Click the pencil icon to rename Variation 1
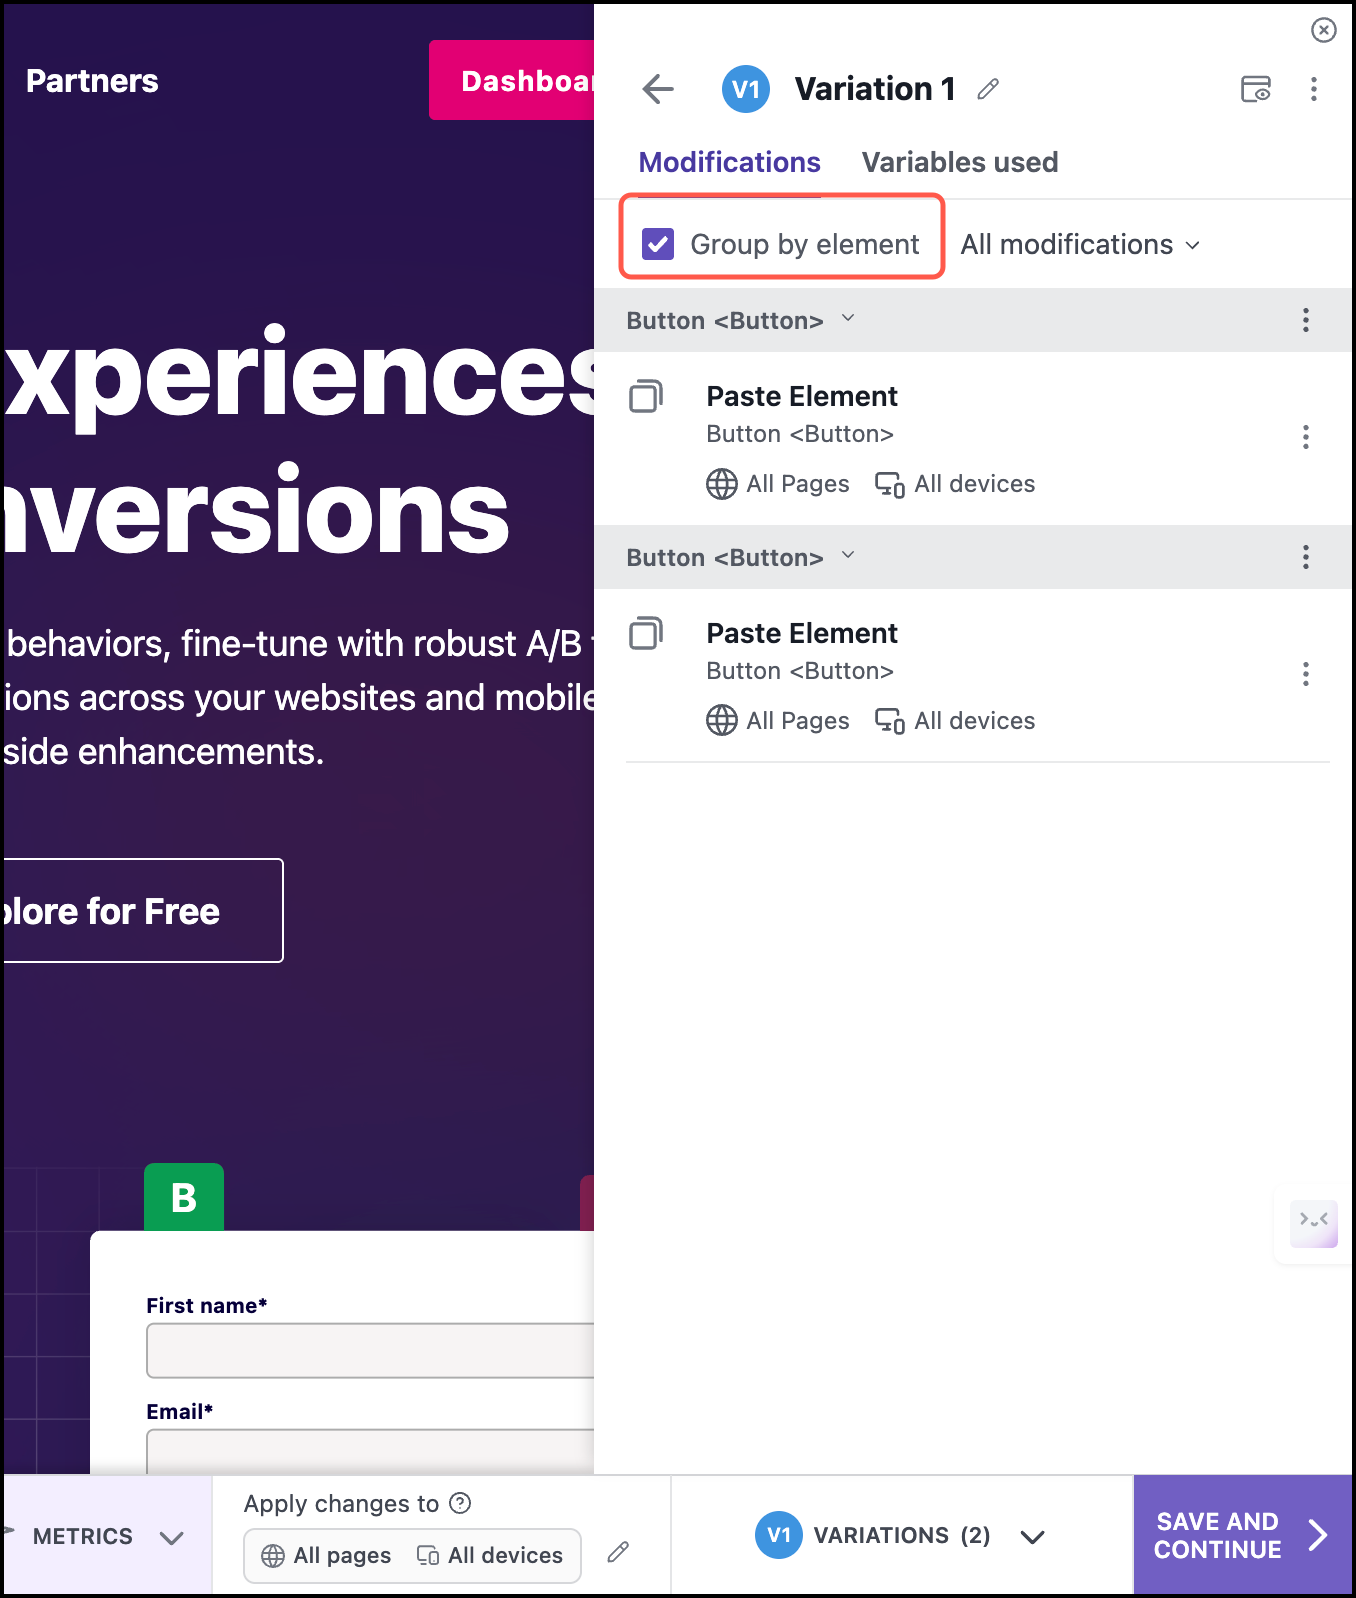1356x1598 pixels. [x=988, y=89]
